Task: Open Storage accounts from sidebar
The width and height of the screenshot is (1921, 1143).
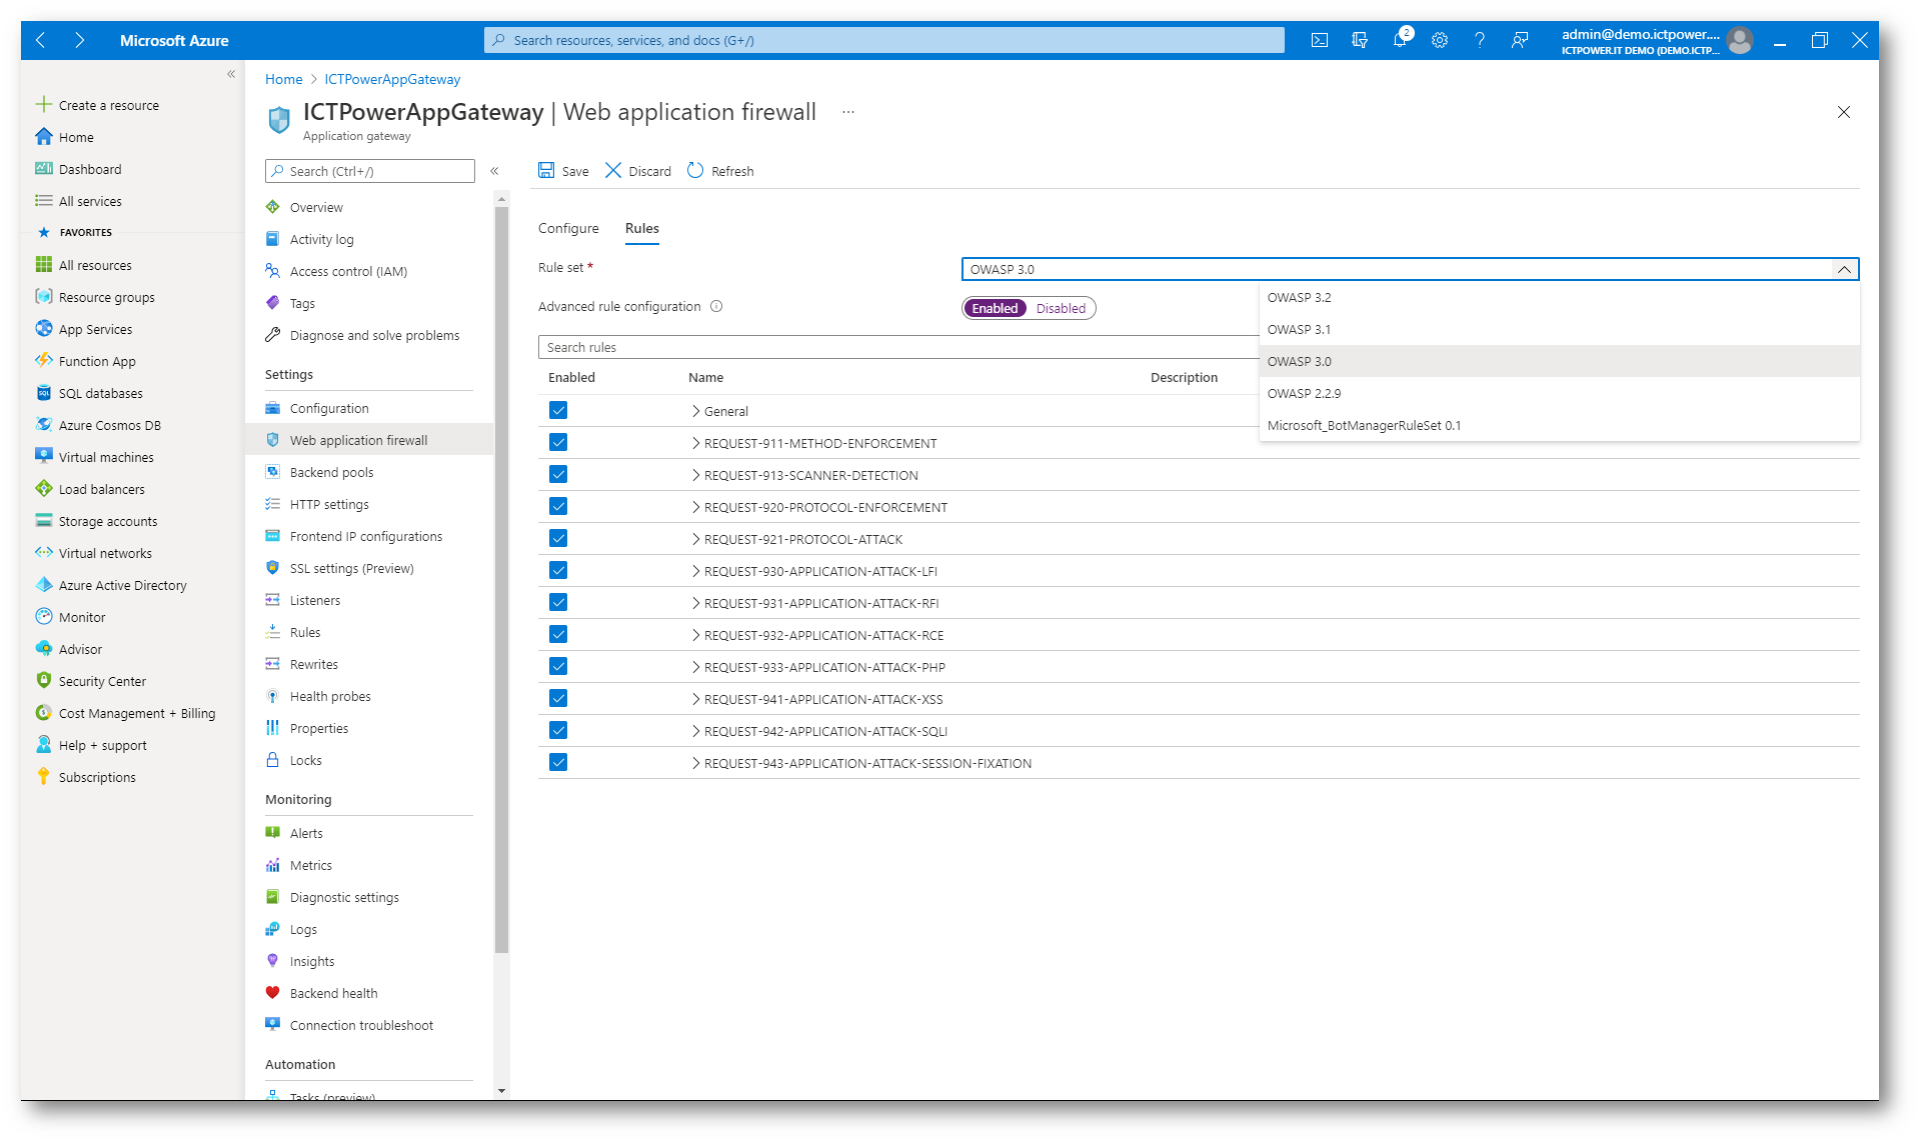Action: (107, 521)
